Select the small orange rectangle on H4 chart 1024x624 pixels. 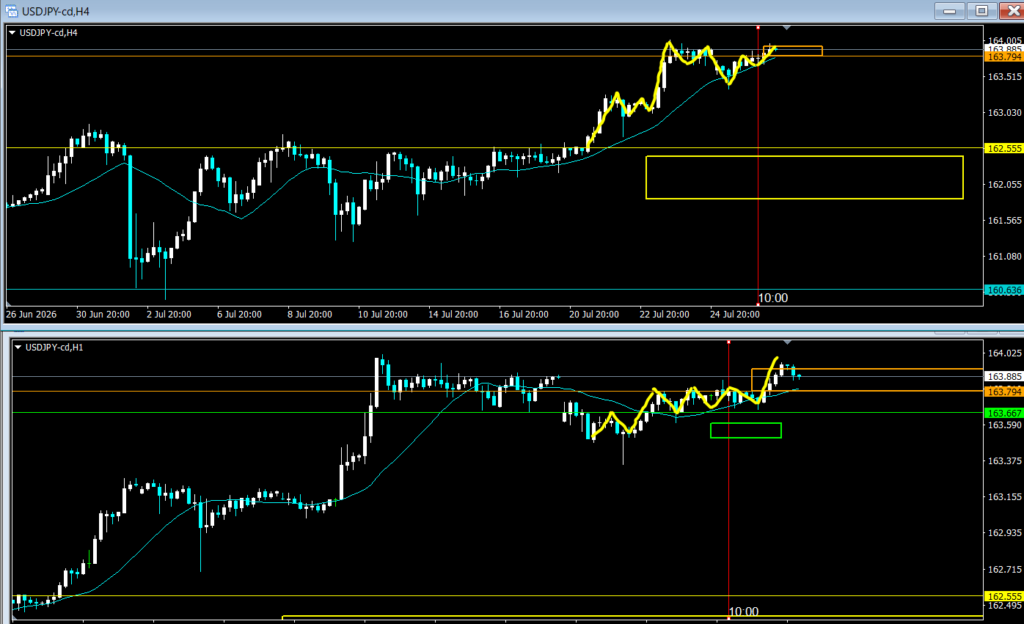[x=792, y=51]
